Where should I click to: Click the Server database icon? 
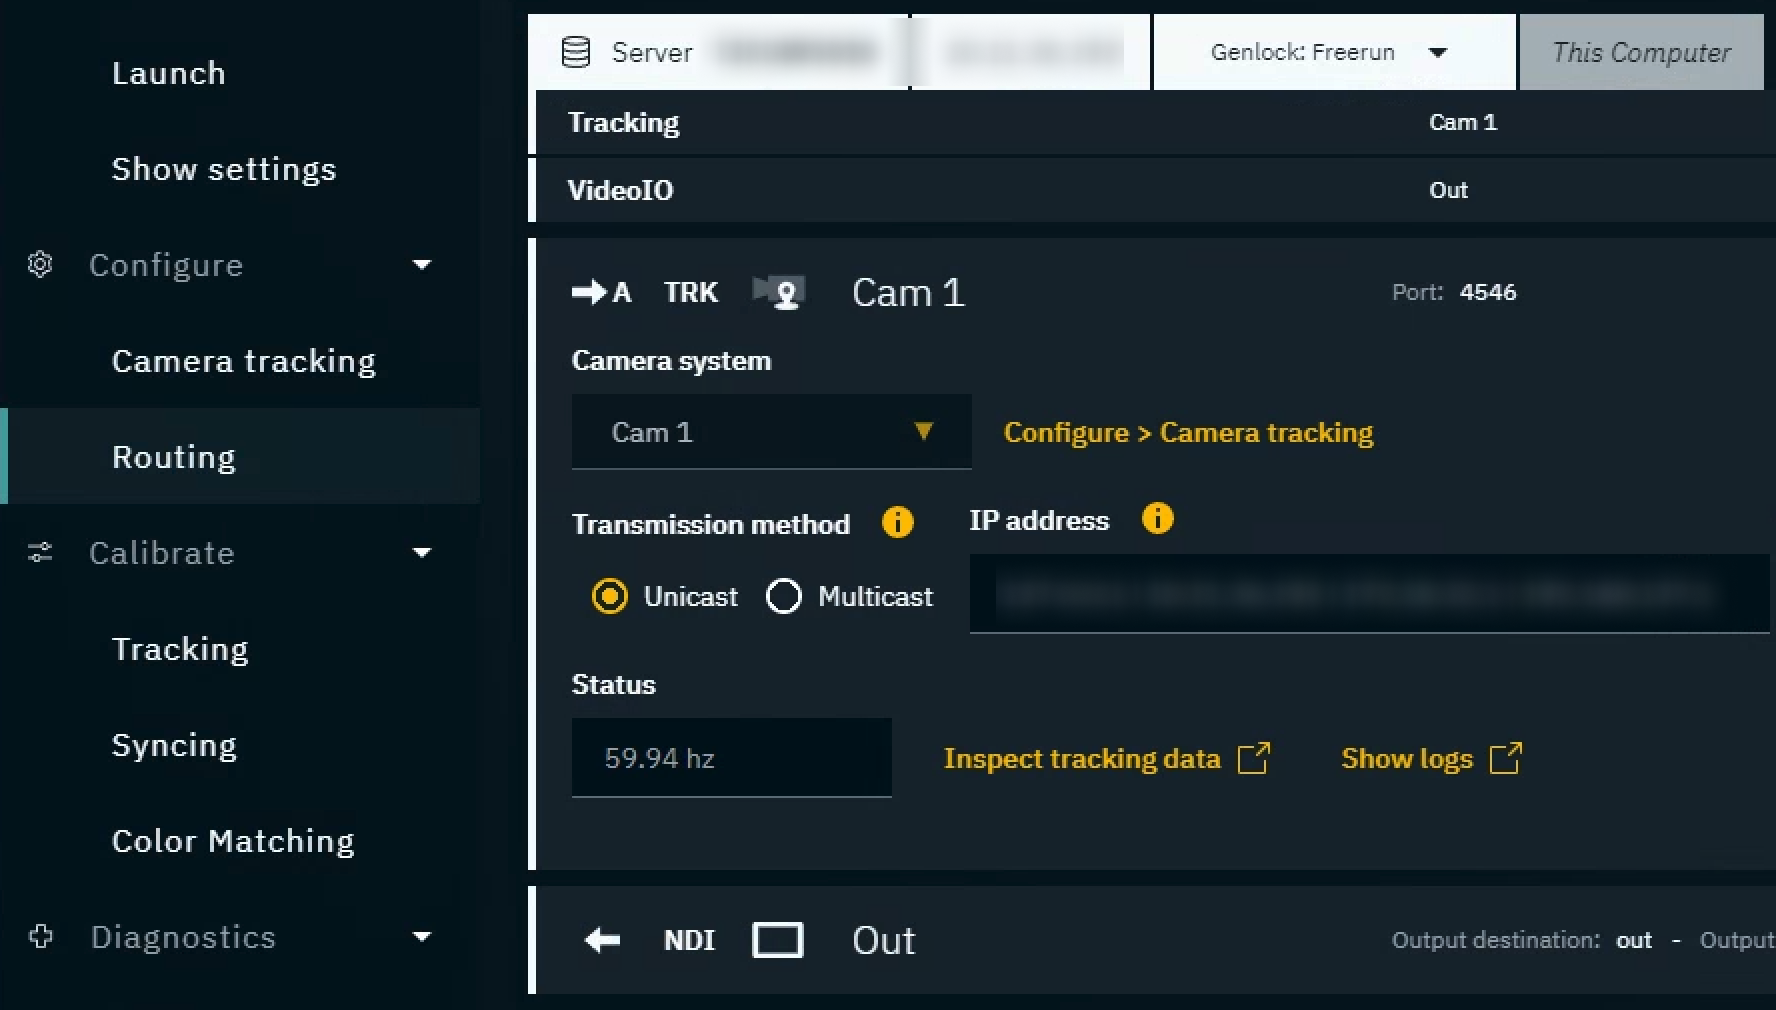pos(576,52)
